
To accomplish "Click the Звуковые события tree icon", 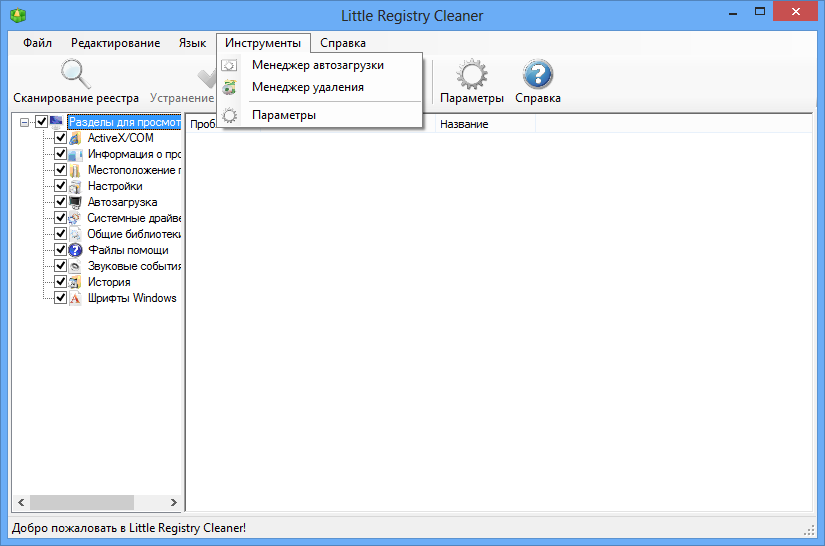I will pyautogui.click(x=75, y=266).
